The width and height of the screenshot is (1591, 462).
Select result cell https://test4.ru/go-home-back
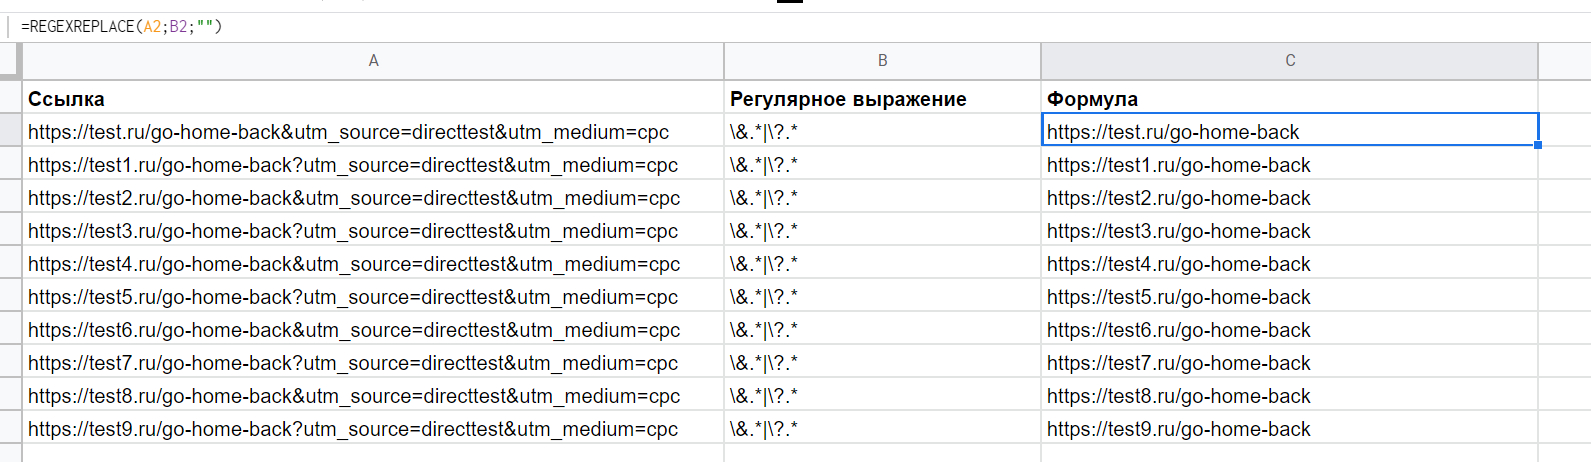1289,264
